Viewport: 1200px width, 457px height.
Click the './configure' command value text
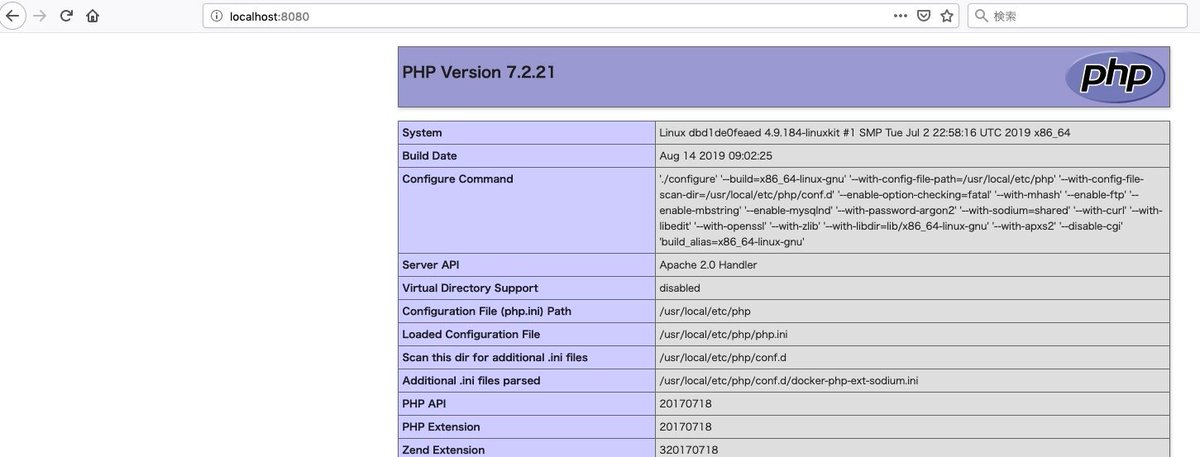(910, 210)
